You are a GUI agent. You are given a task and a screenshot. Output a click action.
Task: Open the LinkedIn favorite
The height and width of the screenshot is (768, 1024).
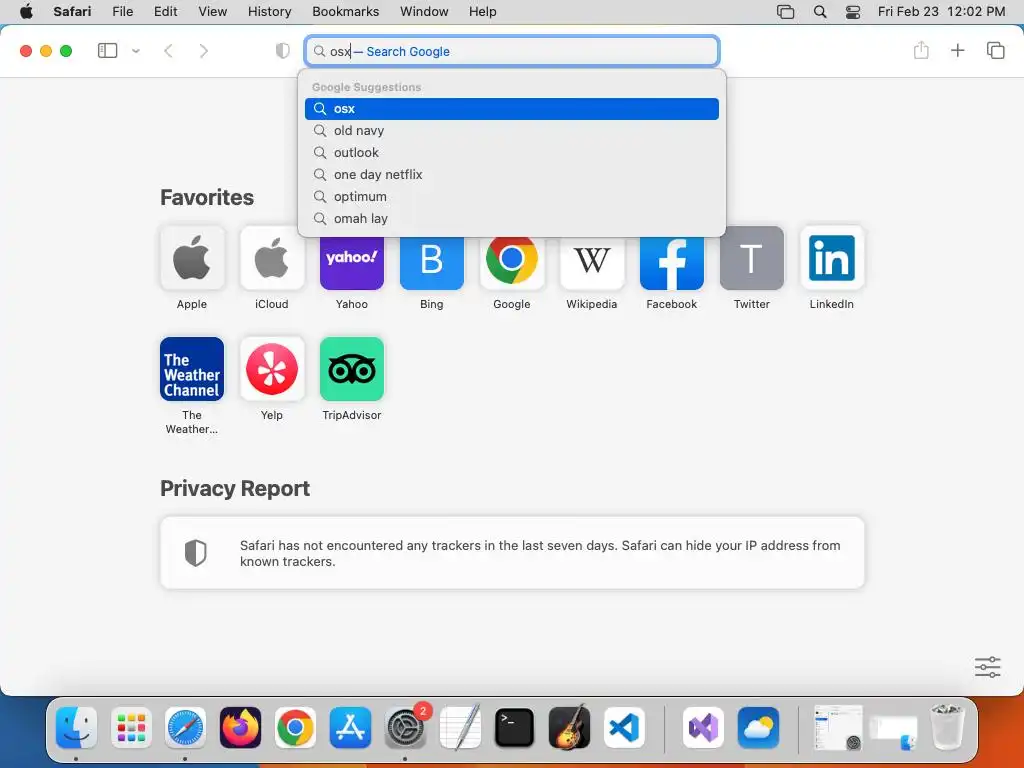tap(832, 258)
